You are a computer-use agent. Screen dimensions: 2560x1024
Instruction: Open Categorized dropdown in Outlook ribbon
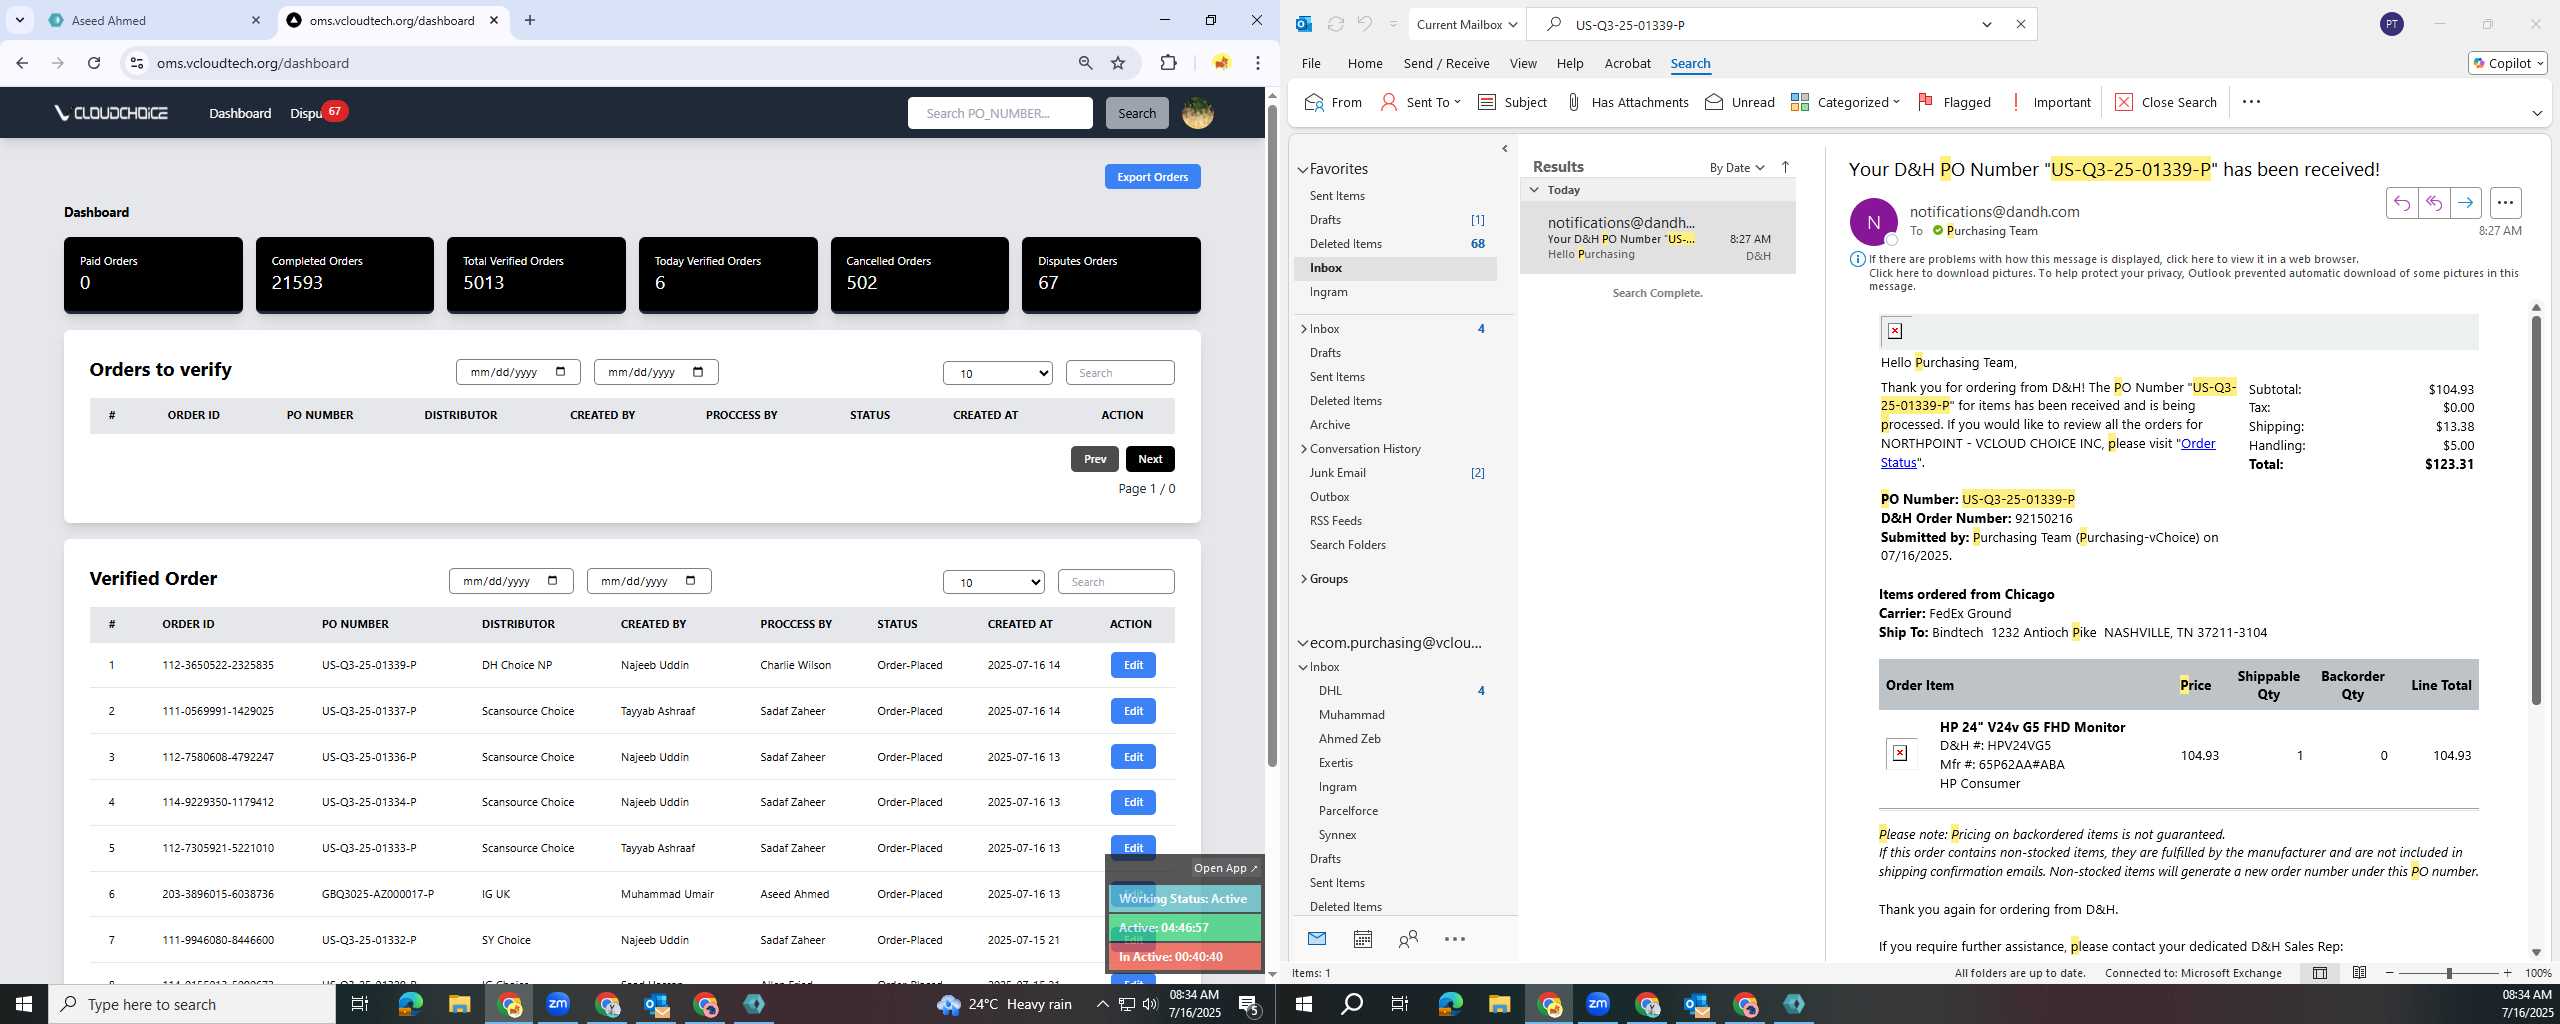(1845, 102)
